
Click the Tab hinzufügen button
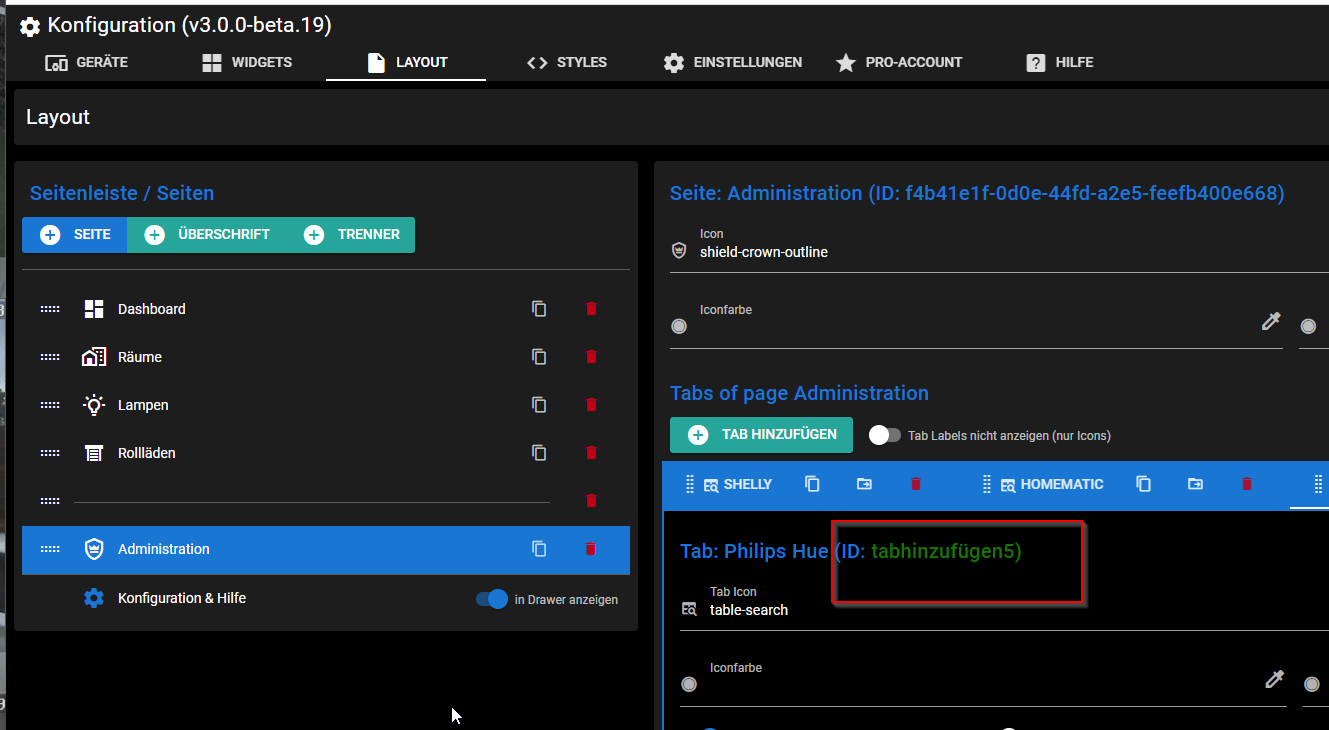(x=761, y=435)
